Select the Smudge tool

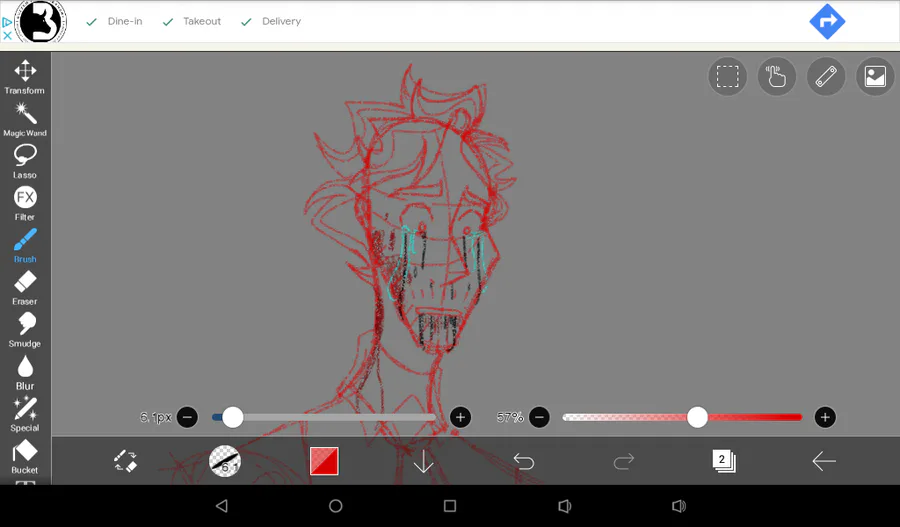coord(25,330)
